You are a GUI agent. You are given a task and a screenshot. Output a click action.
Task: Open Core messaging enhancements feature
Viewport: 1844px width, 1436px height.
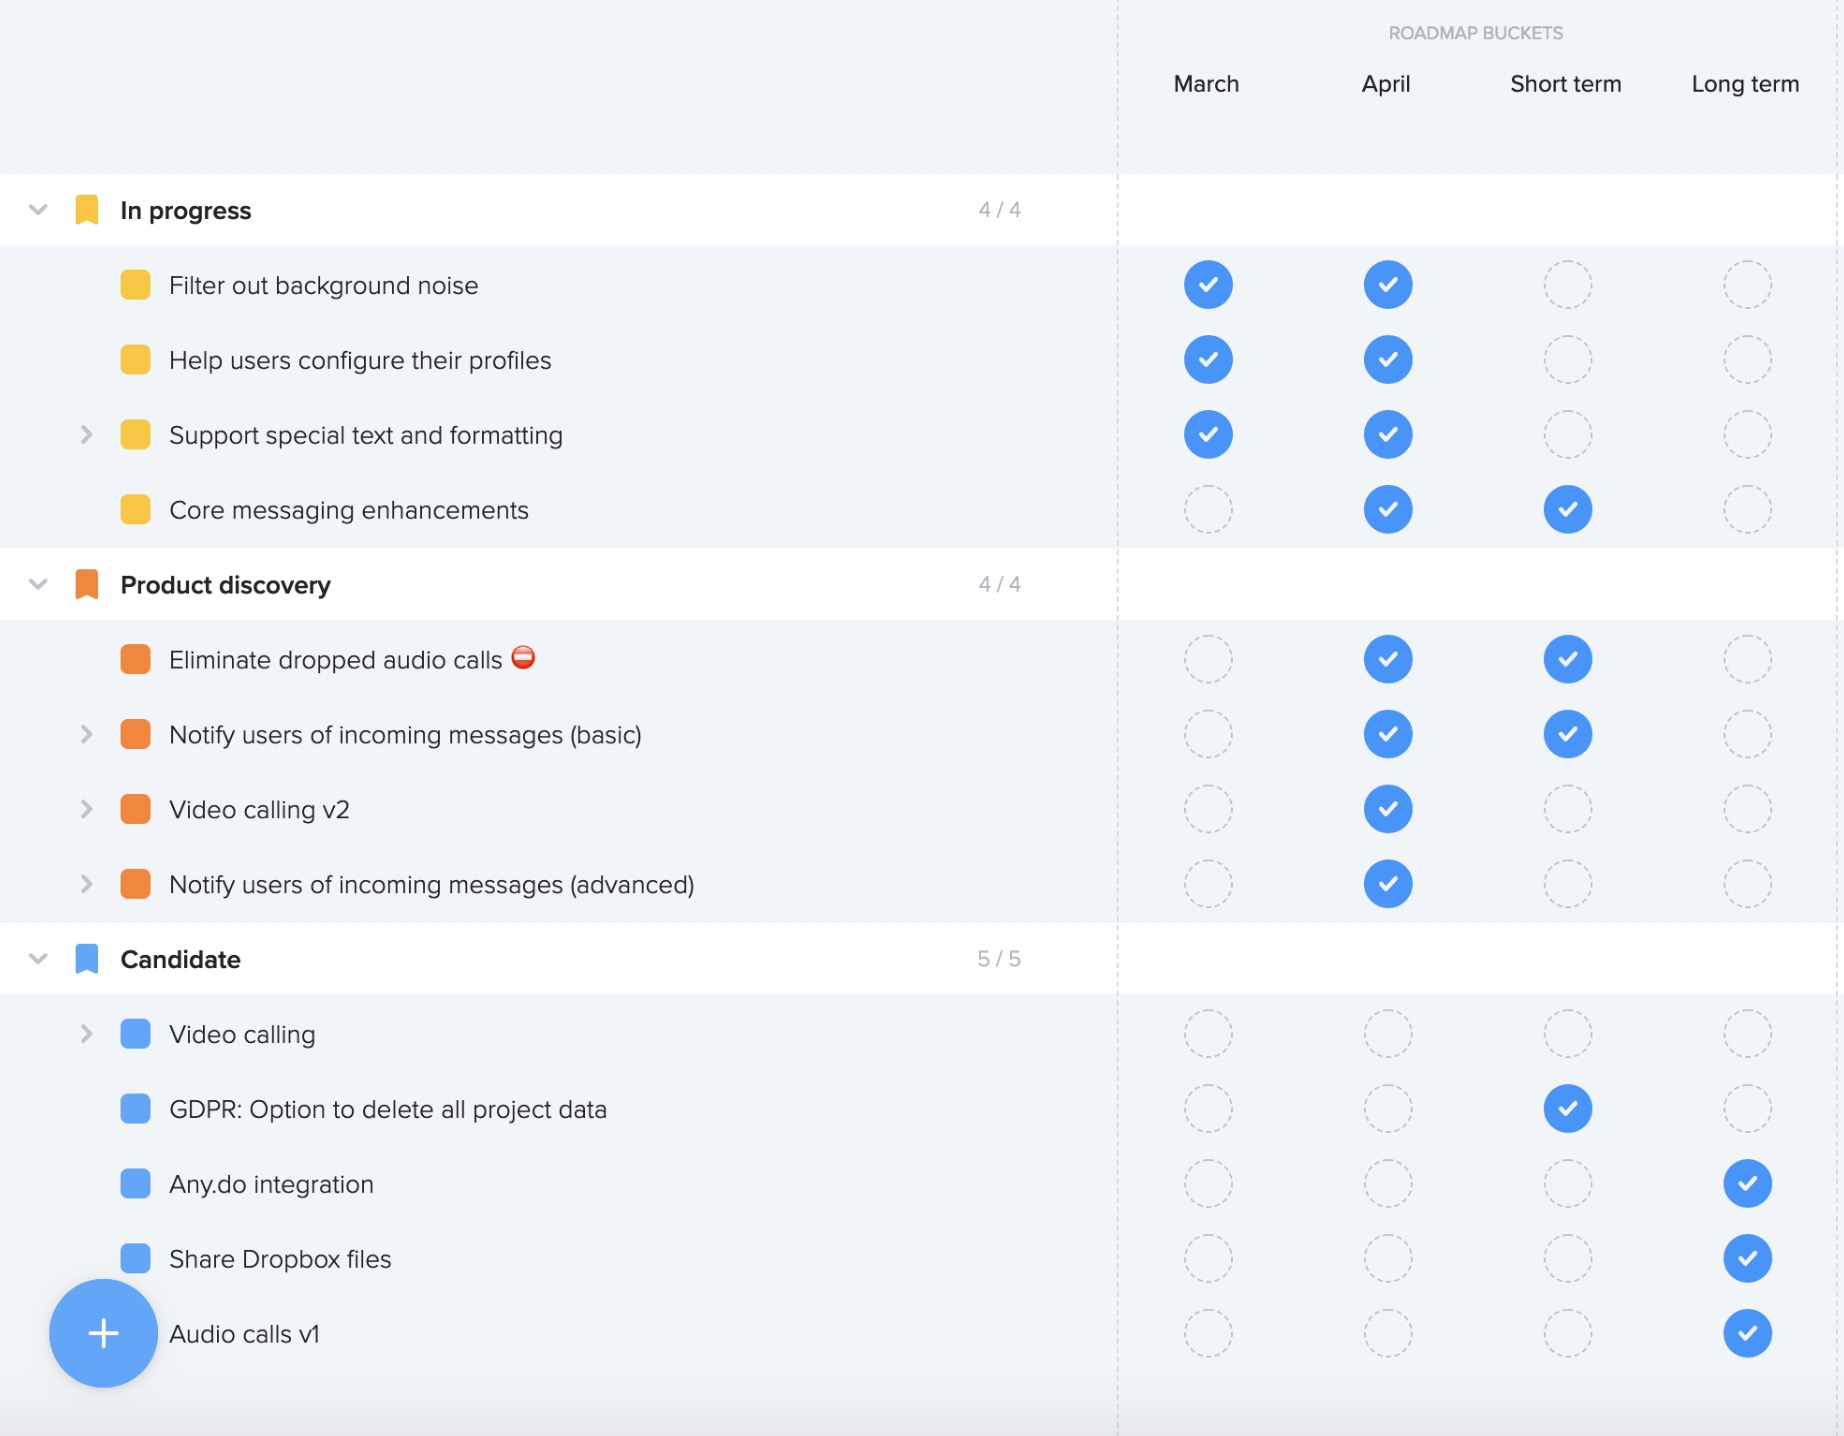click(349, 511)
